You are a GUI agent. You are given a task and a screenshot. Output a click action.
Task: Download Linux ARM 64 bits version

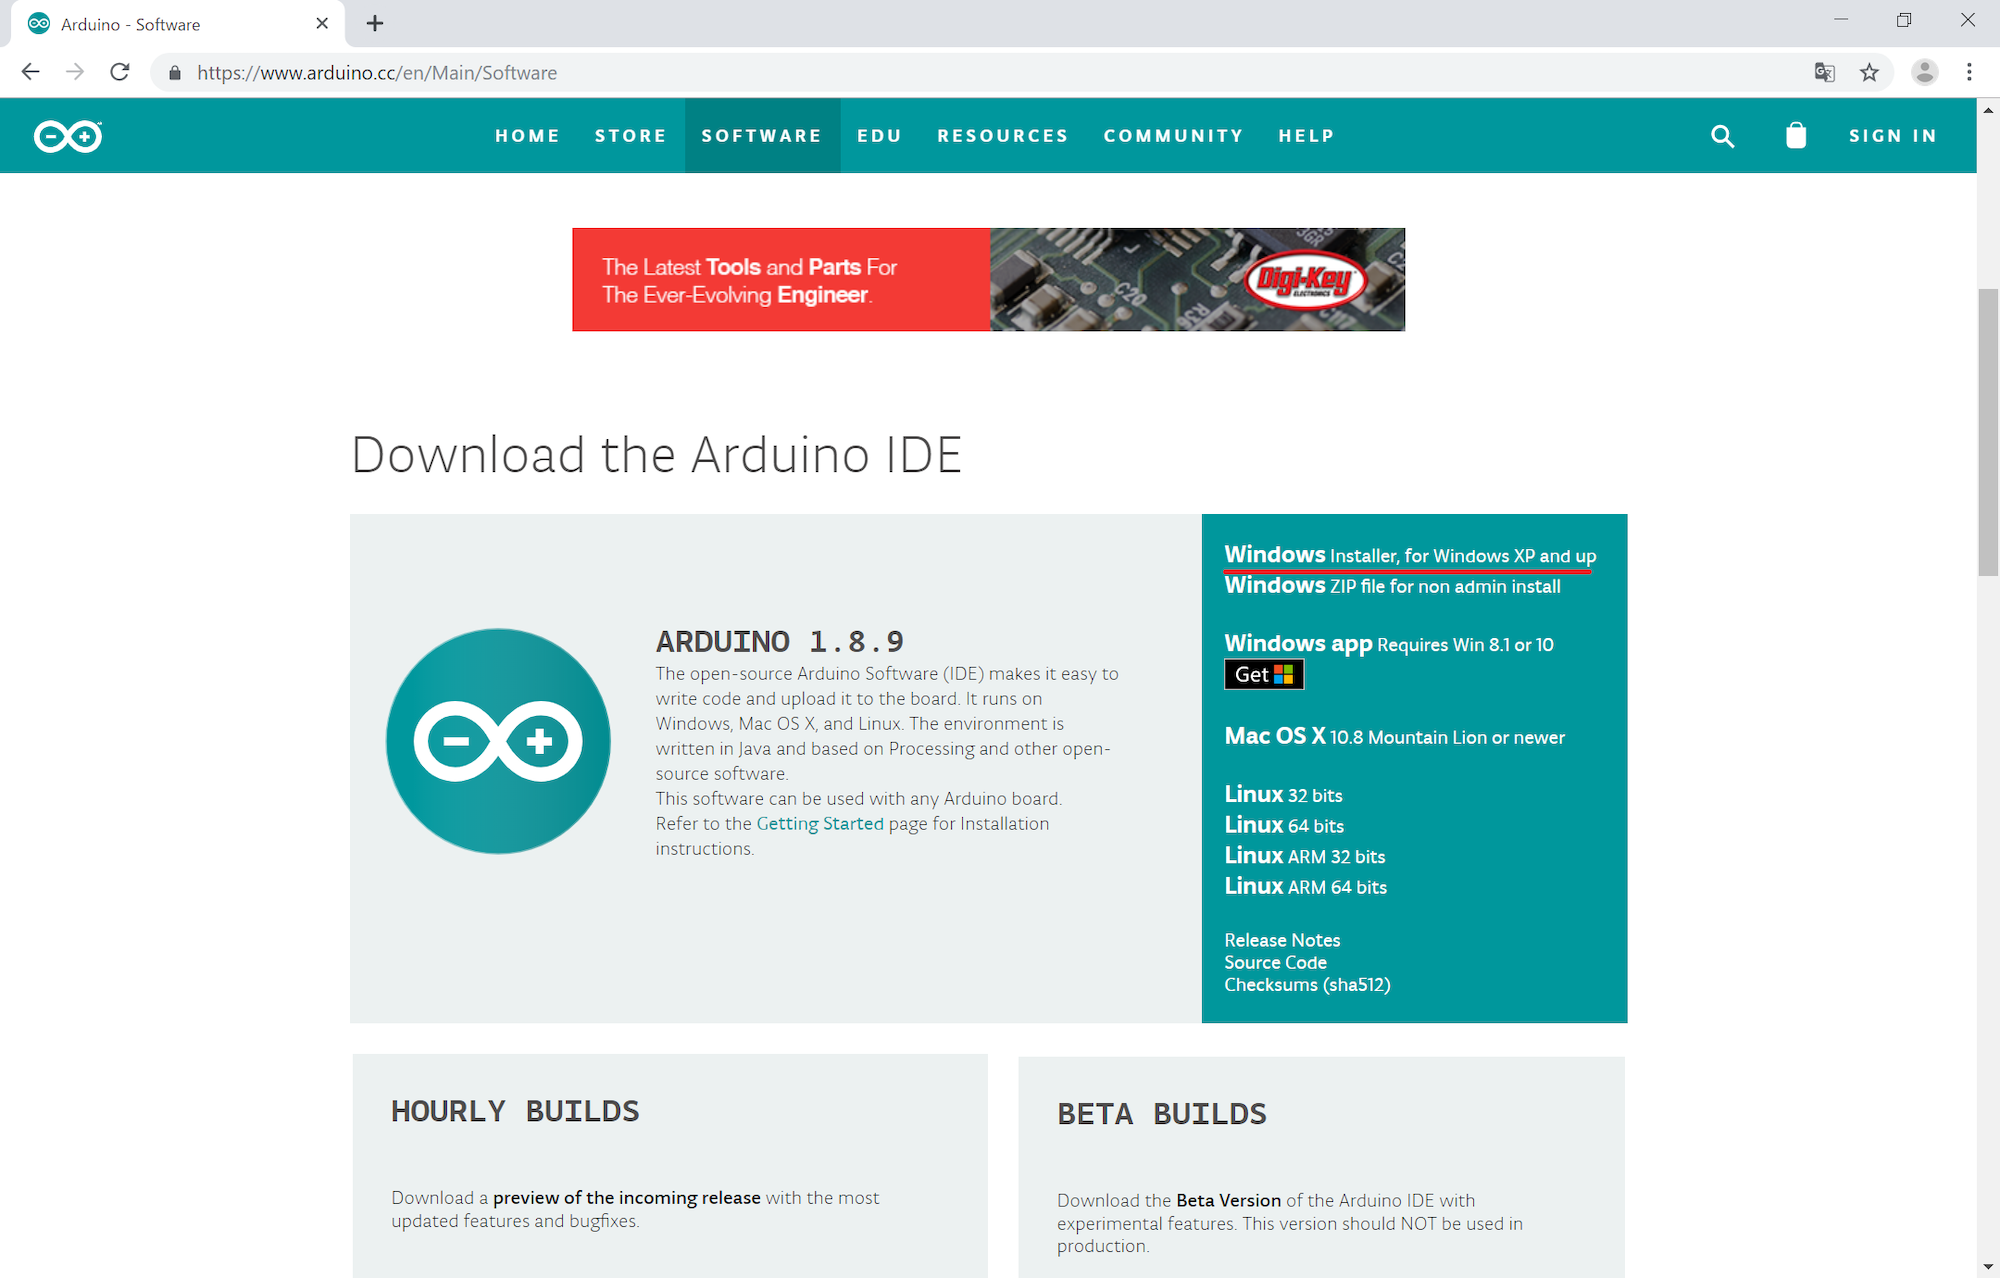pyautogui.click(x=1305, y=886)
